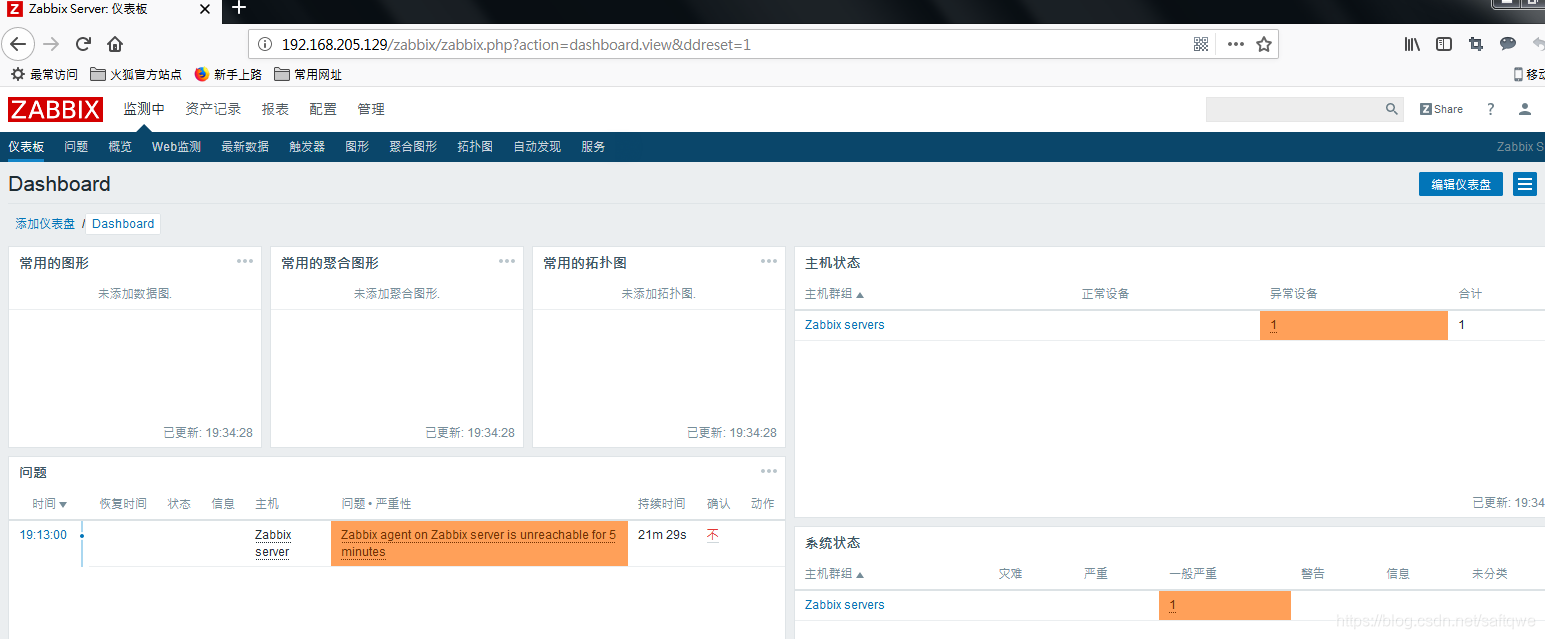This screenshot has width=1545, height=639.
Task: Open the dashboard hamburger actions menu
Action: click(1525, 184)
